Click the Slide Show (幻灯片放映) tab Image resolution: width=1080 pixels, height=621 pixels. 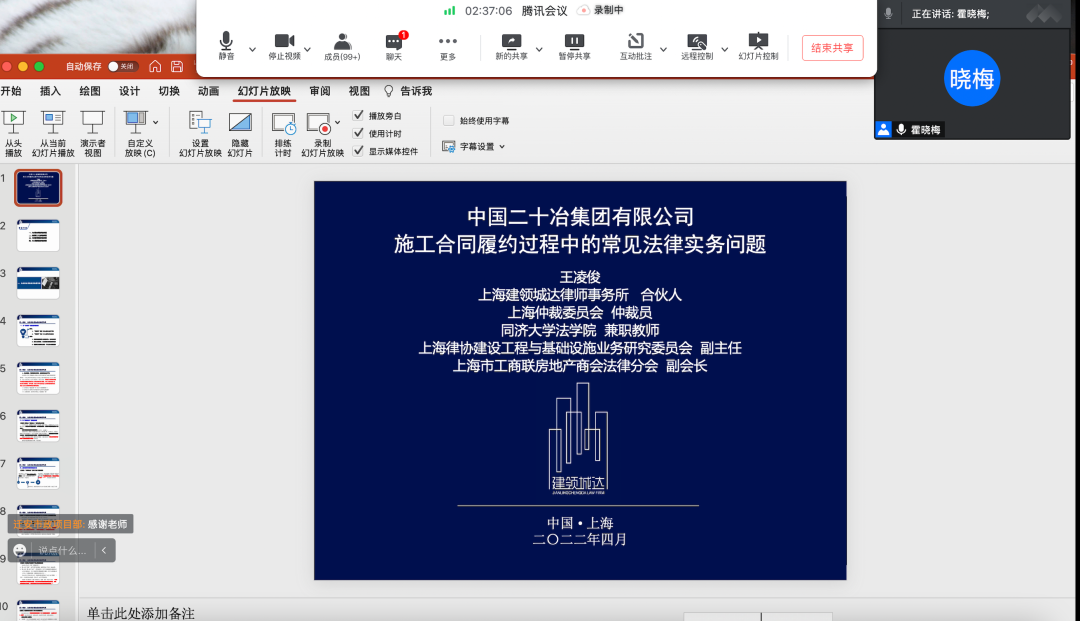tap(264, 91)
